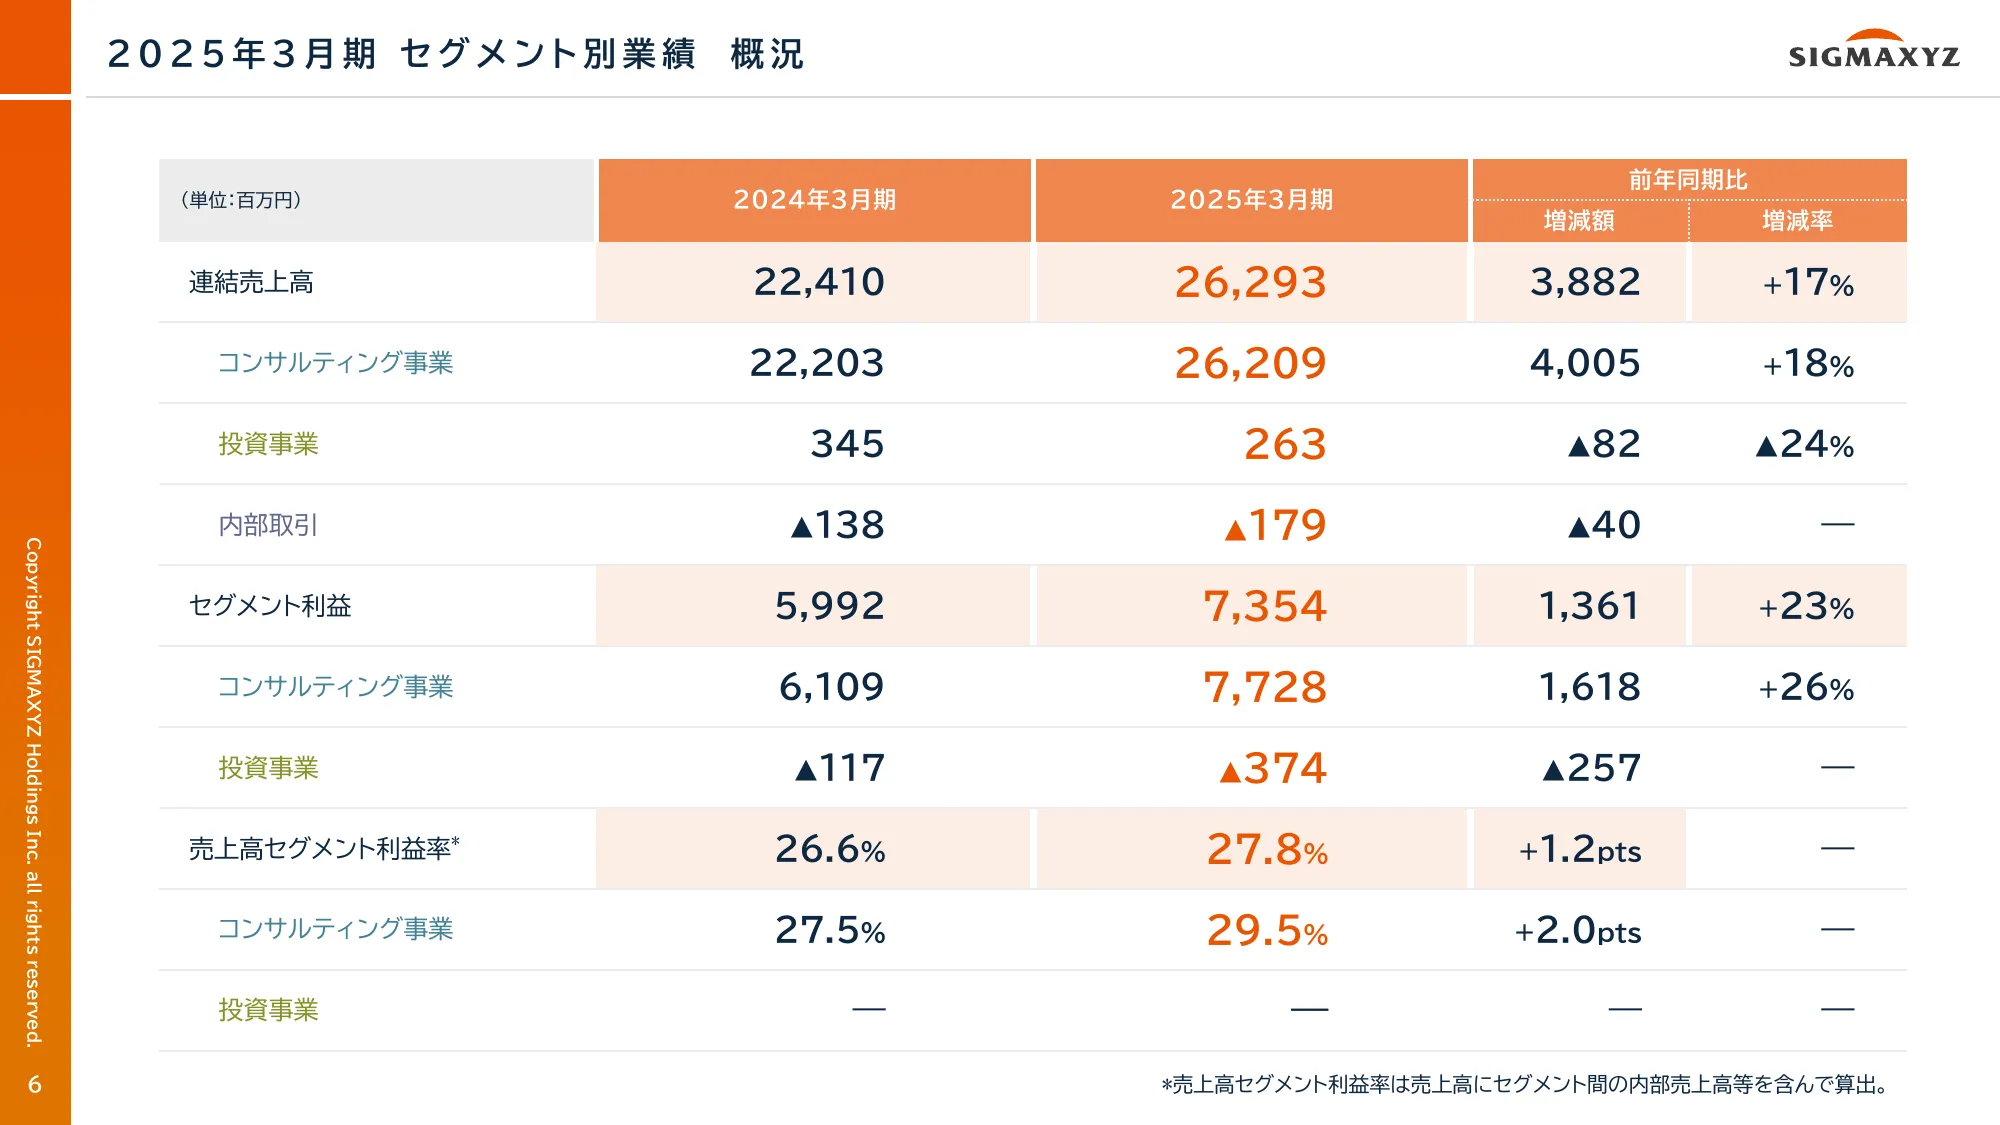Viewport: 2000px width, 1125px height.
Task: Click the 前年同期比 header cell
Action: [x=1688, y=180]
